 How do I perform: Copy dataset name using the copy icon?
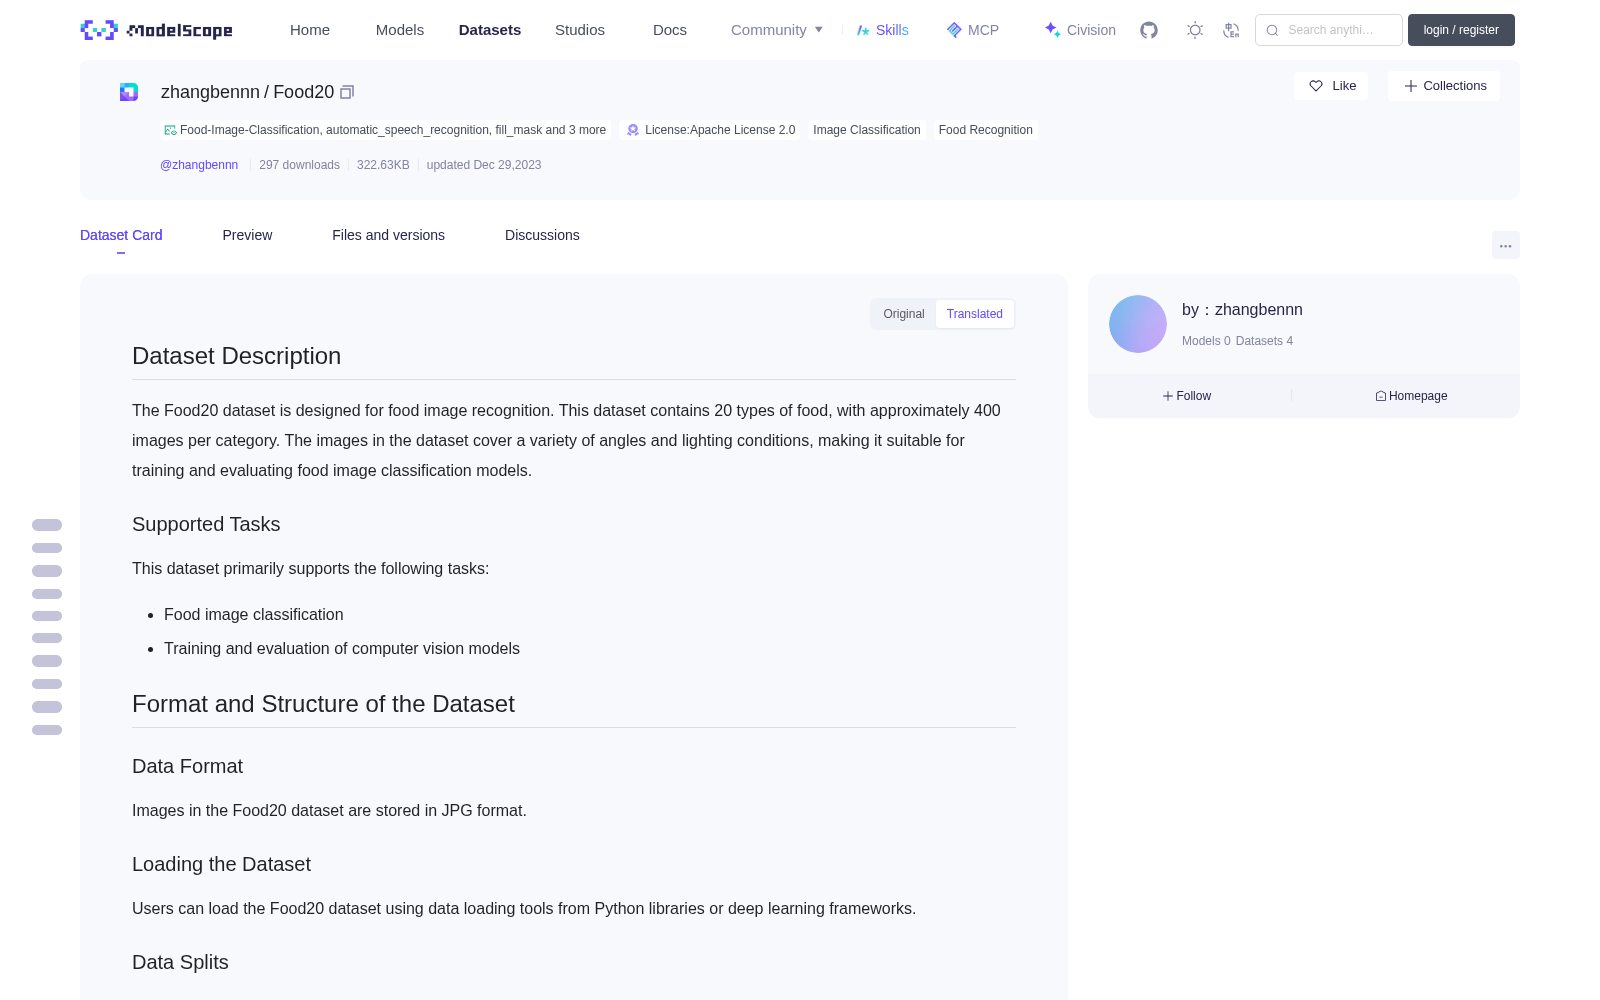[347, 92]
